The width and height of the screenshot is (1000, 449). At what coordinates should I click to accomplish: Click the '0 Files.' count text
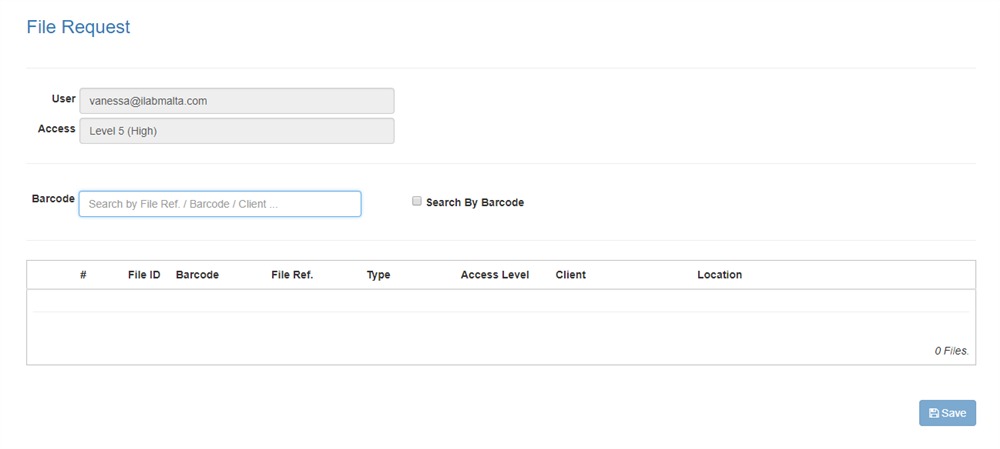(951, 351)
